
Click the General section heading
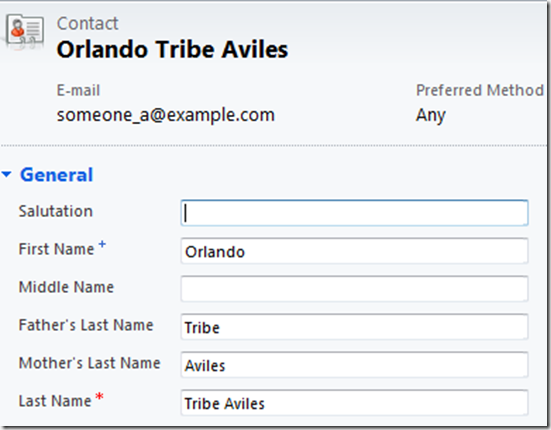click(57, 175)
